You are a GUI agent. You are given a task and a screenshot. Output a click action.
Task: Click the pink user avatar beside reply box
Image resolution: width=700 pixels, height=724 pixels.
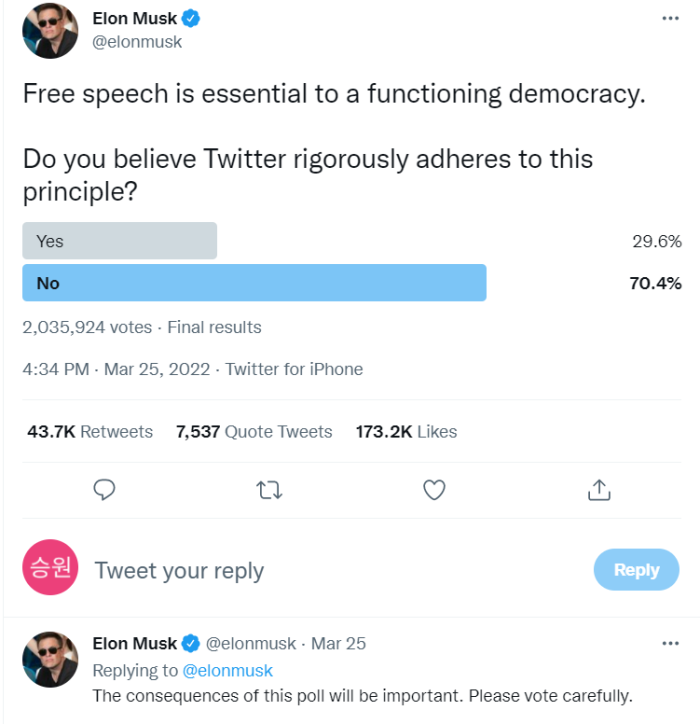[50, 567]
